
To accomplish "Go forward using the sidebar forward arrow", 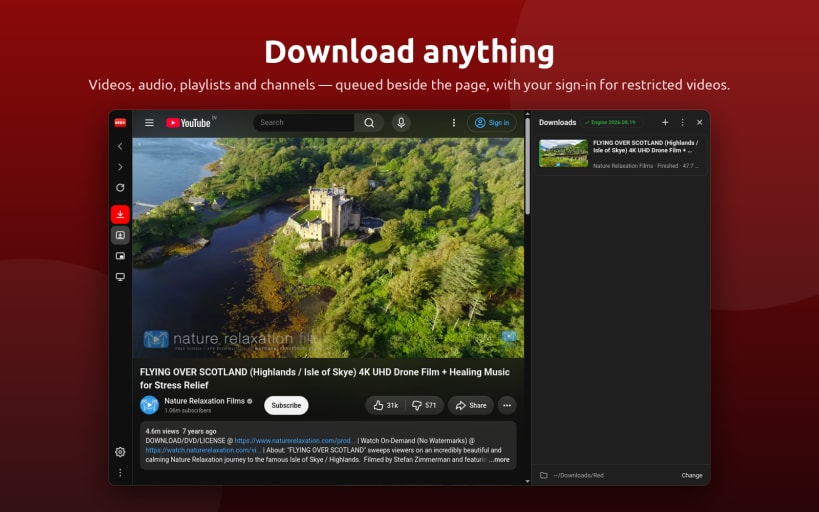I will [120, 167].
